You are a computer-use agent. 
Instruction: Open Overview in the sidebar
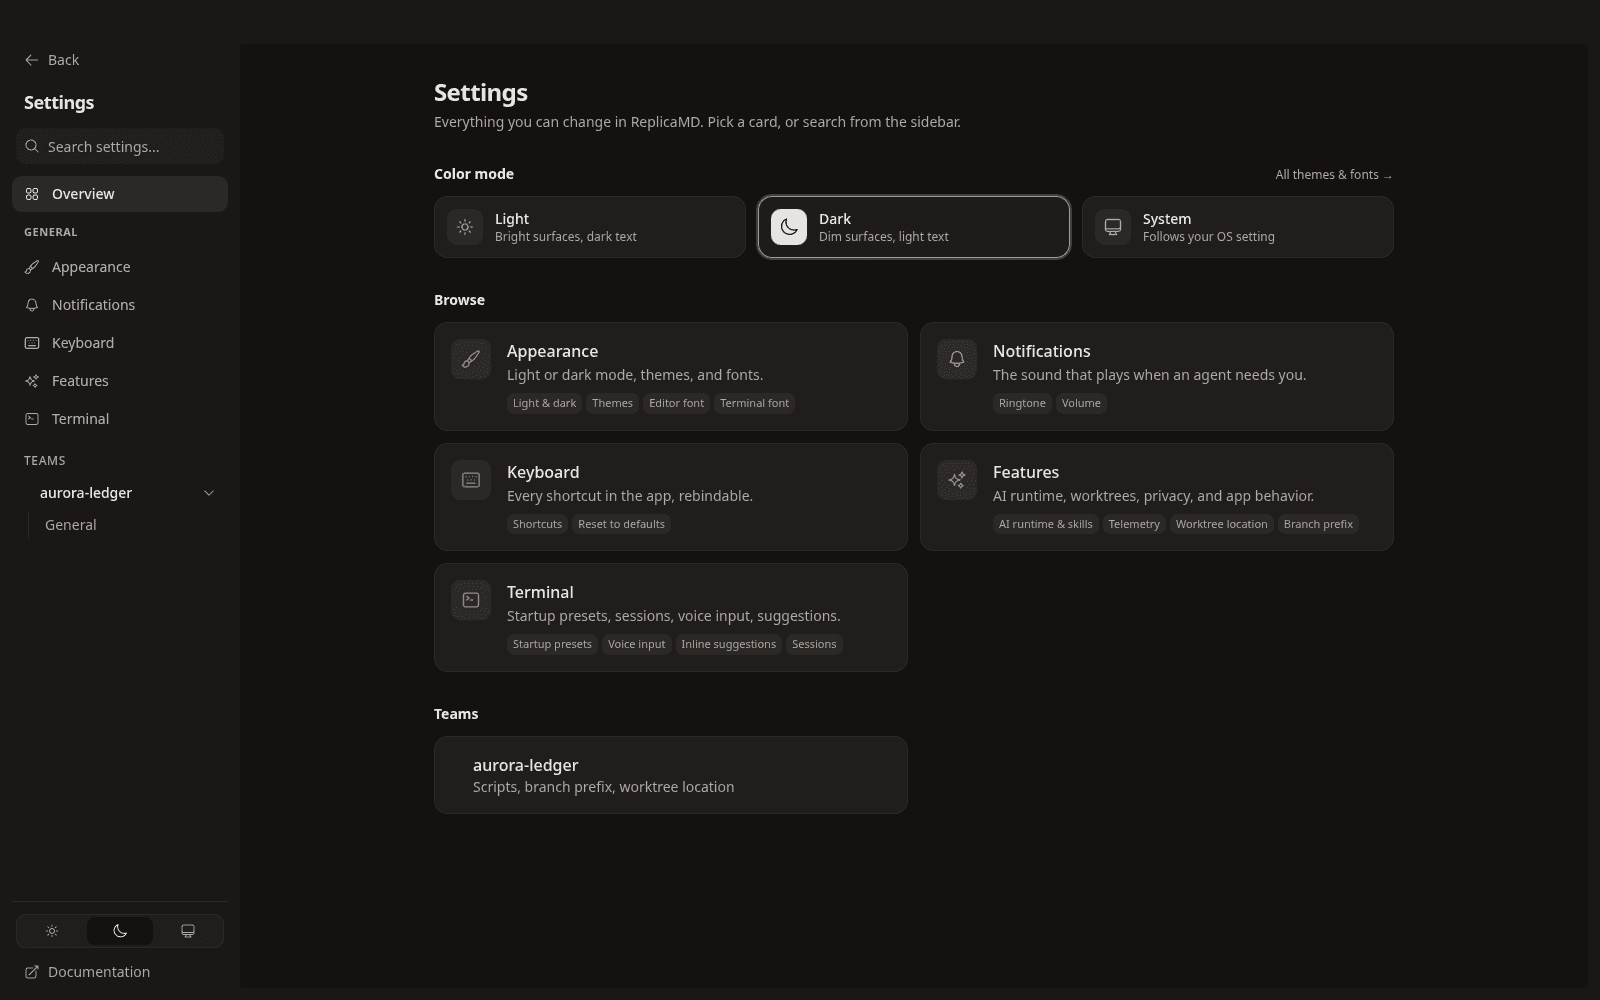(120, 194)
